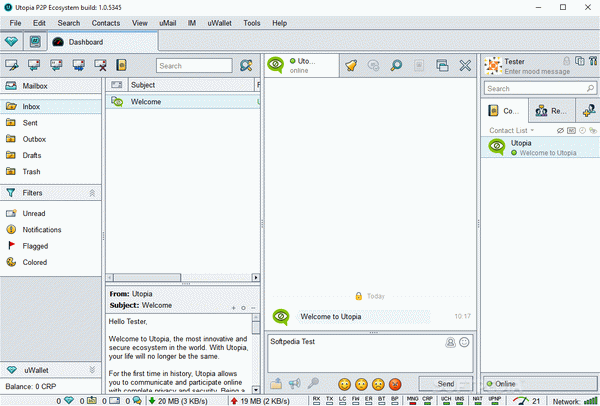600x406 pixels.
Task: Click the diamond uWallet toolbar button
Action: (11, 41)
